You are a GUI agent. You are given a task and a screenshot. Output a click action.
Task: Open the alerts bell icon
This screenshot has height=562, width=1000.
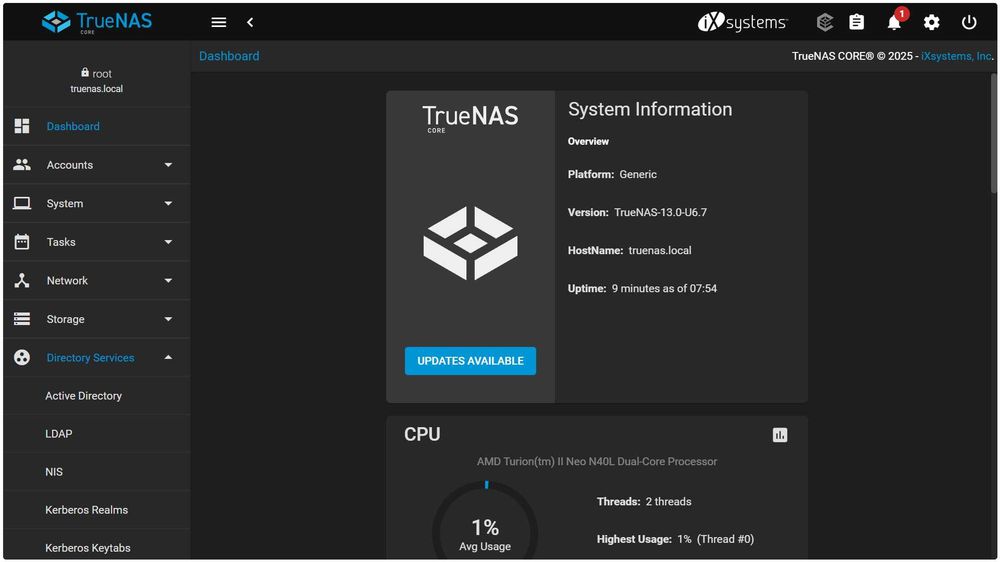pyautogui.click(x=893, y=23)
